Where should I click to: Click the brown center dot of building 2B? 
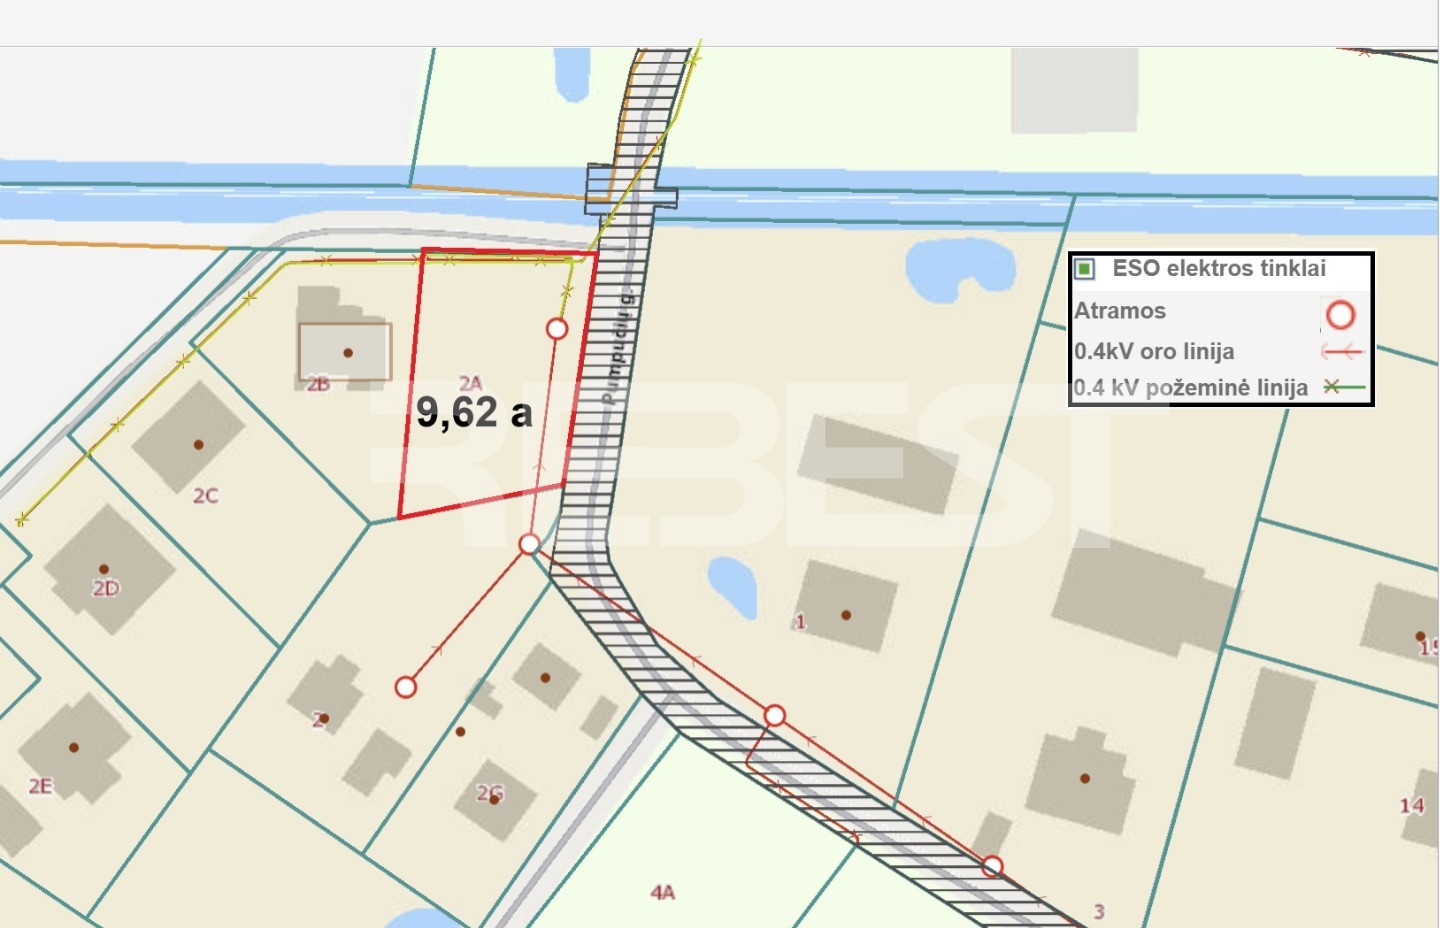(x=348, y=353)
